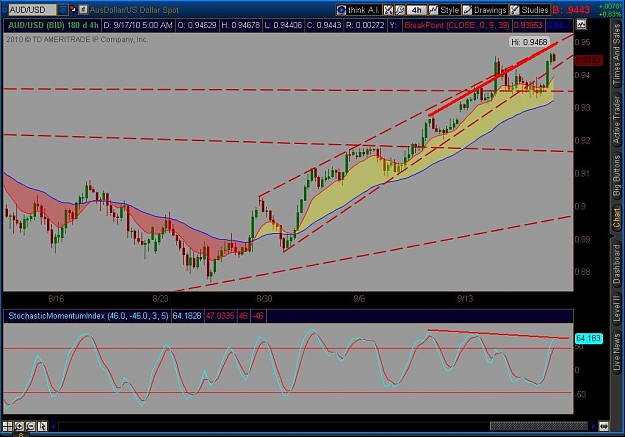Image resolution: width=625 pixels, height=437 pixels.
Task: Click the 9/6 date on time axis
Action: tap(359, 299)
